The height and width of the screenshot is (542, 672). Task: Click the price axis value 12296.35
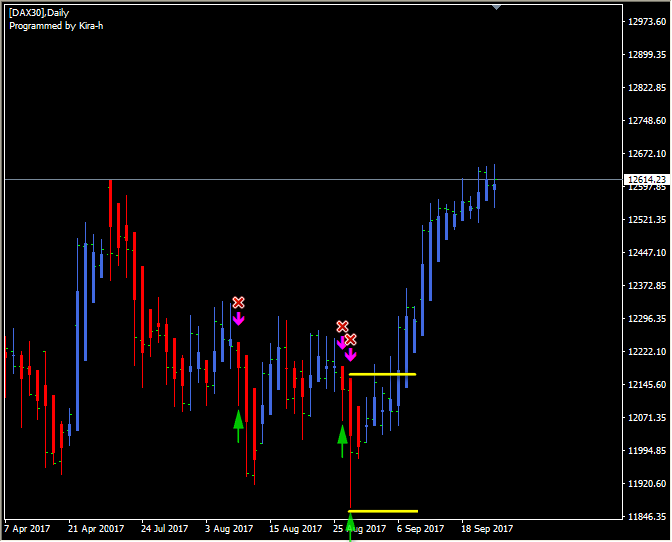pyautogui.click(x=647, y=319)
